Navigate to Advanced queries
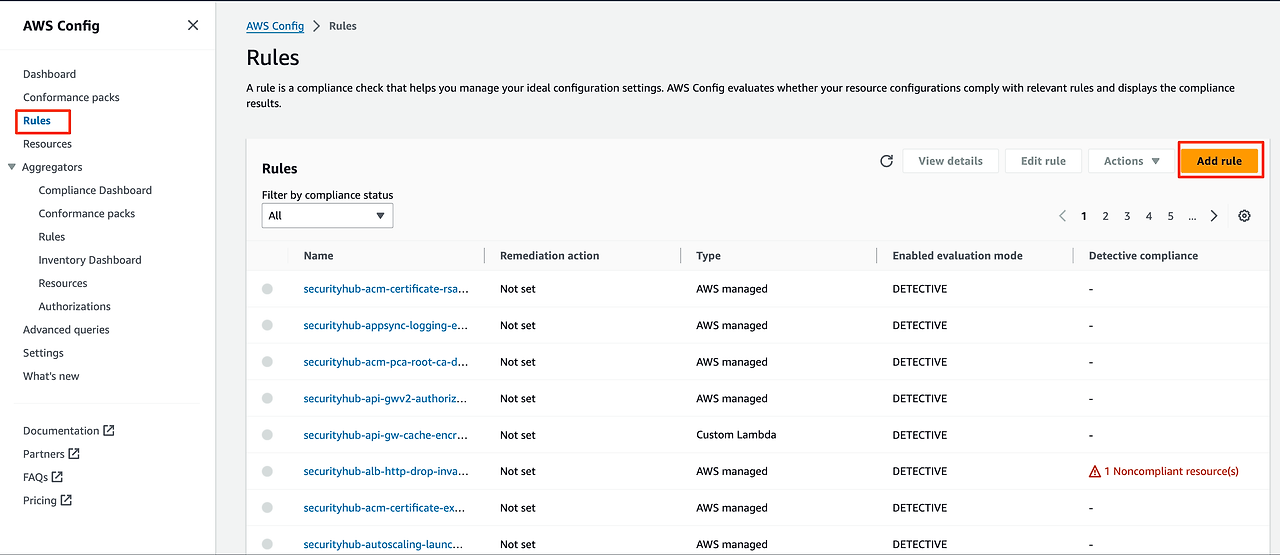This screenshot has height=555, width=1280. click(x=66, y=330)
